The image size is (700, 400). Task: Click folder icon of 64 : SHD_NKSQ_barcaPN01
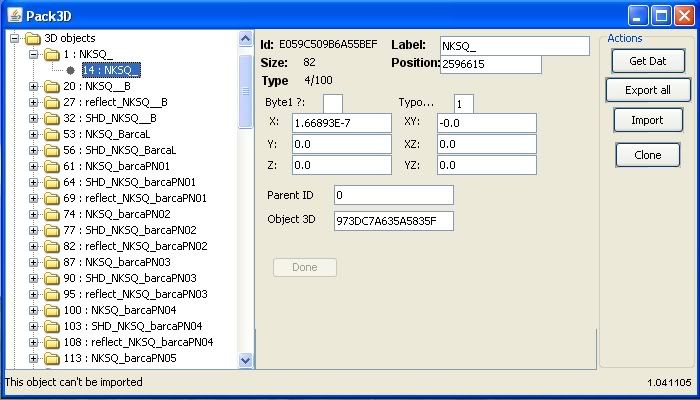click(x=52, y=182)
